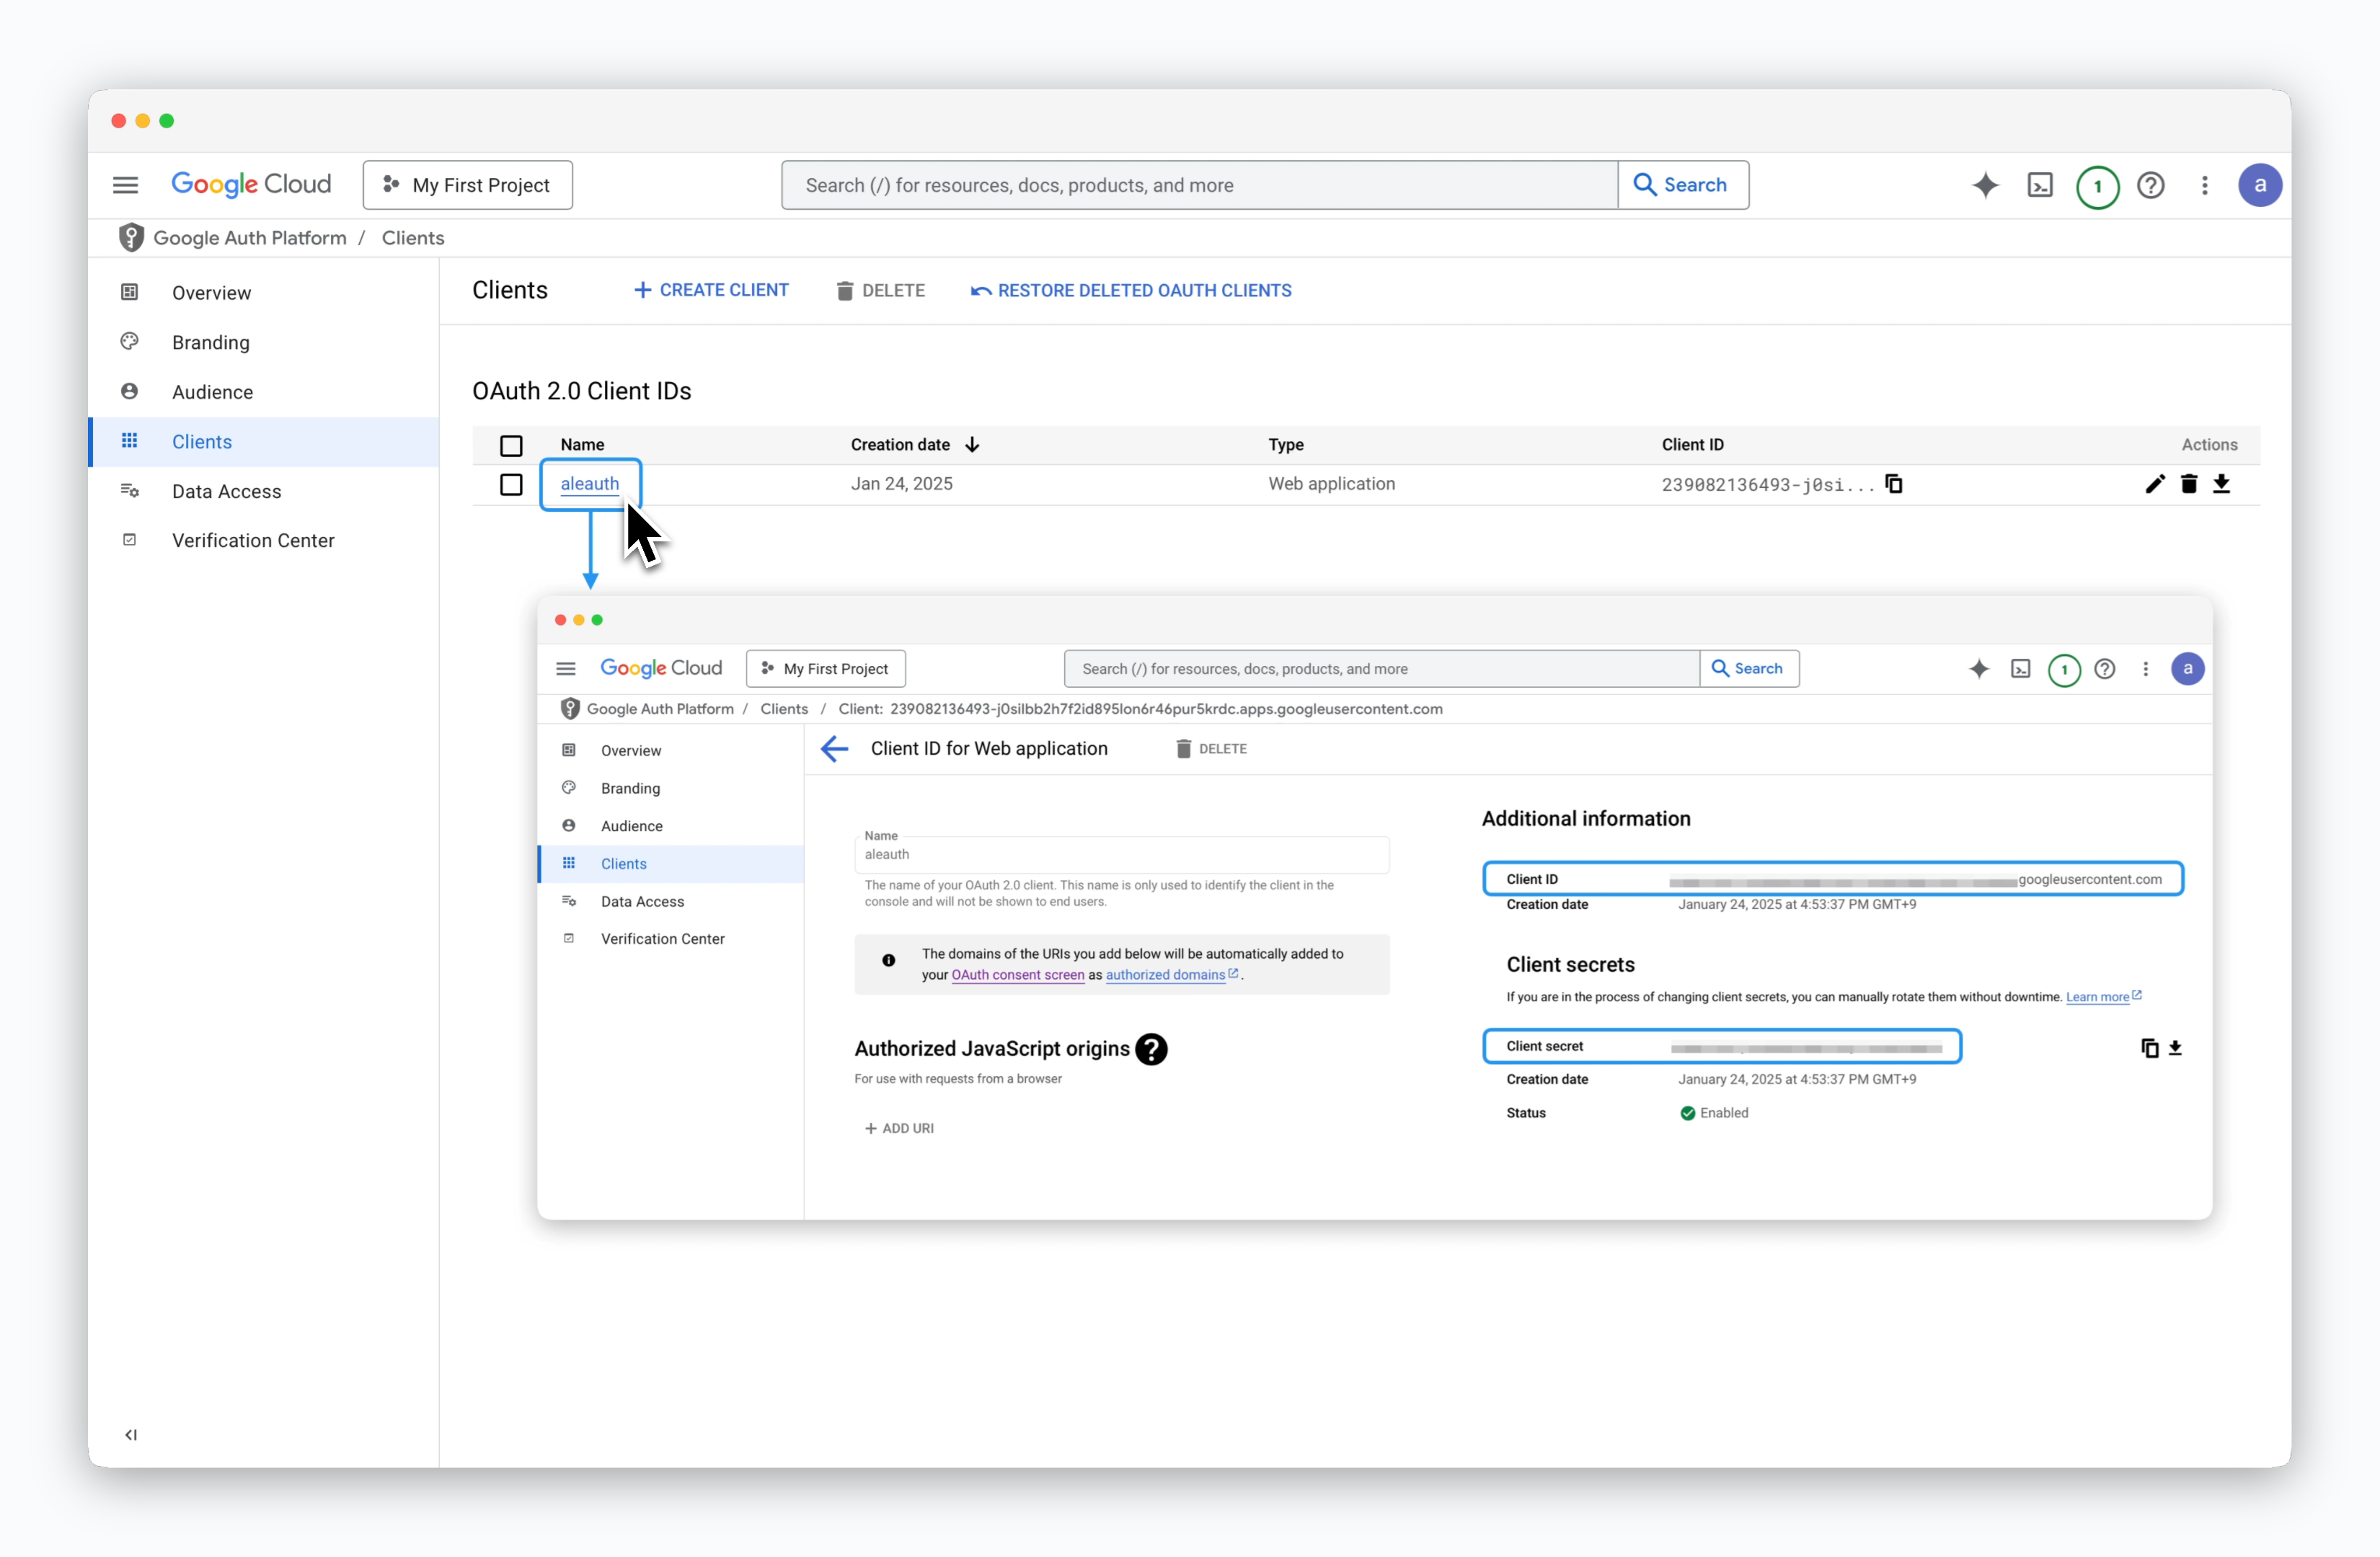Click the account avatar 'a' in outer window
Viewport: 2380px width, 1557px height.
(x=2259, y=185)
